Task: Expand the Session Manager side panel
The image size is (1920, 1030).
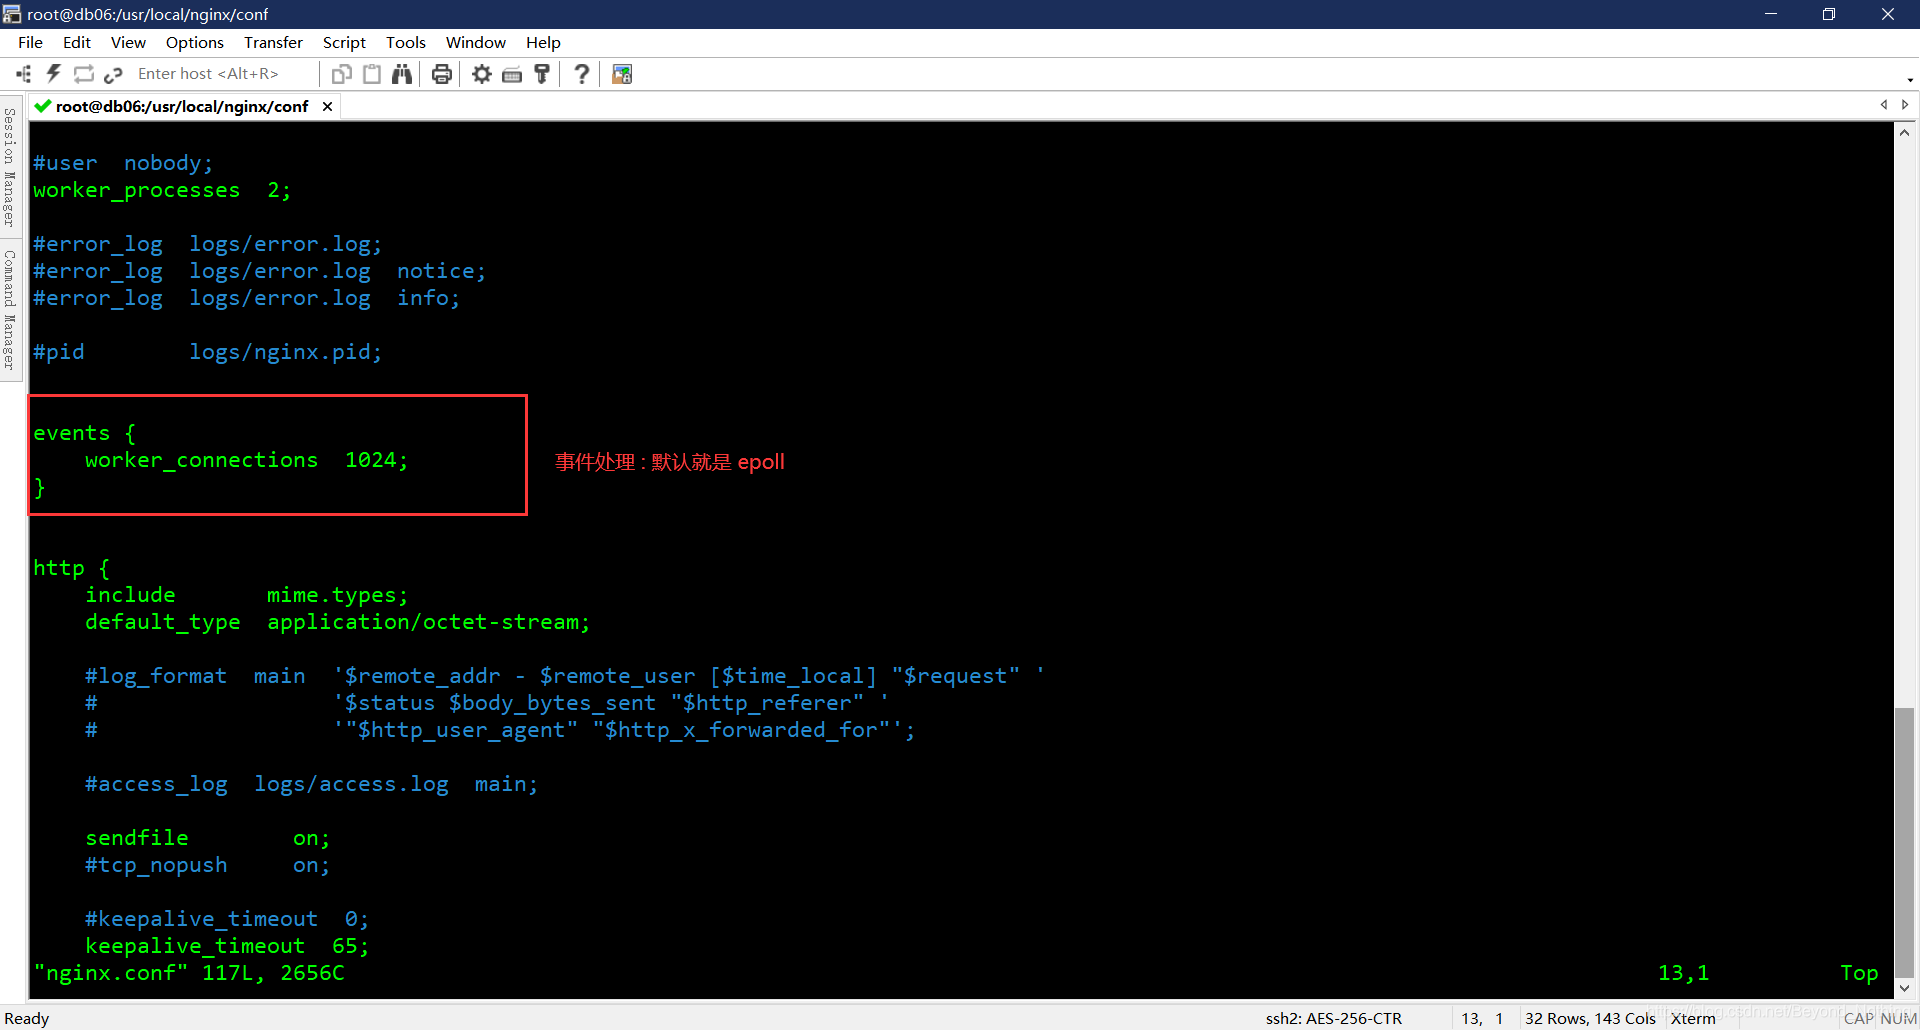Action: tap(10, 167)
